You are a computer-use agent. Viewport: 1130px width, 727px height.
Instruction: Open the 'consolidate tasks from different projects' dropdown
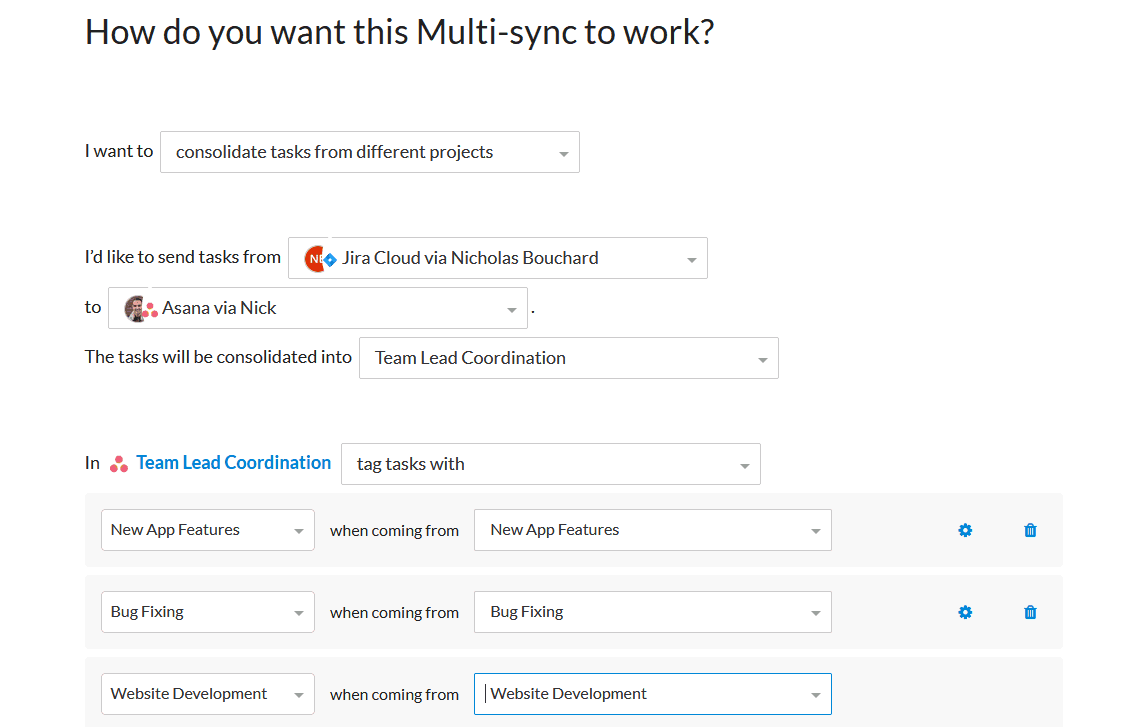coord(370,152)
